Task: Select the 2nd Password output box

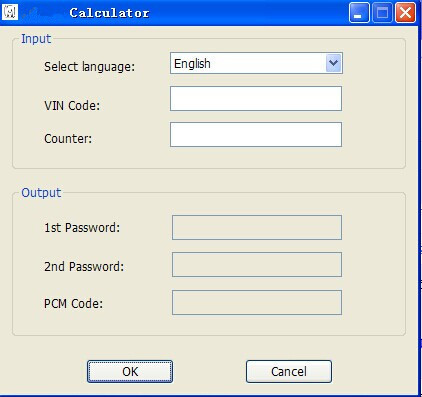Action: coord(257,265)
